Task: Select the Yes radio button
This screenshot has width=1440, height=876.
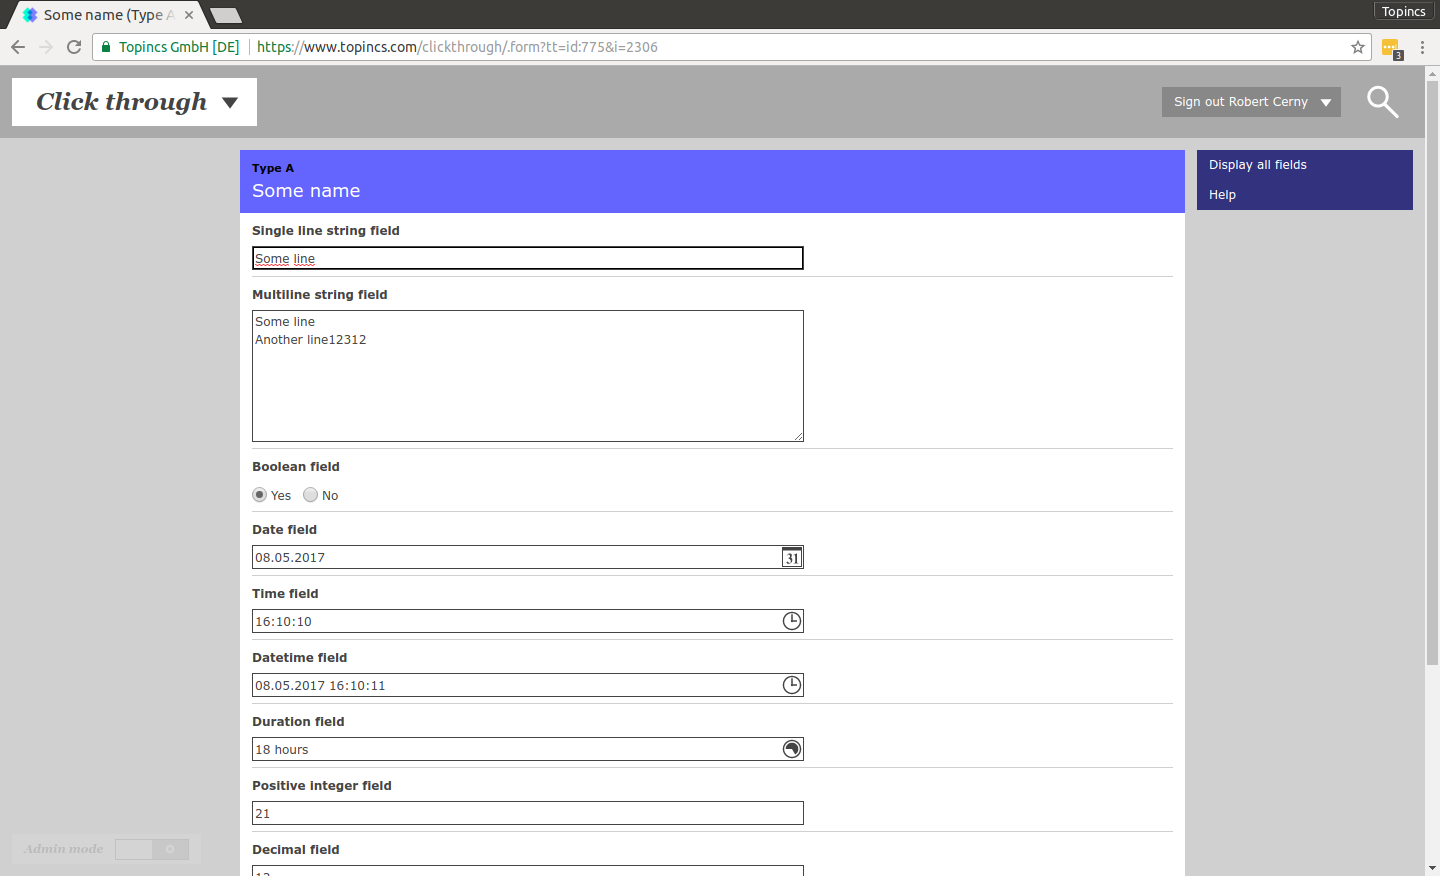Action: 260,495
